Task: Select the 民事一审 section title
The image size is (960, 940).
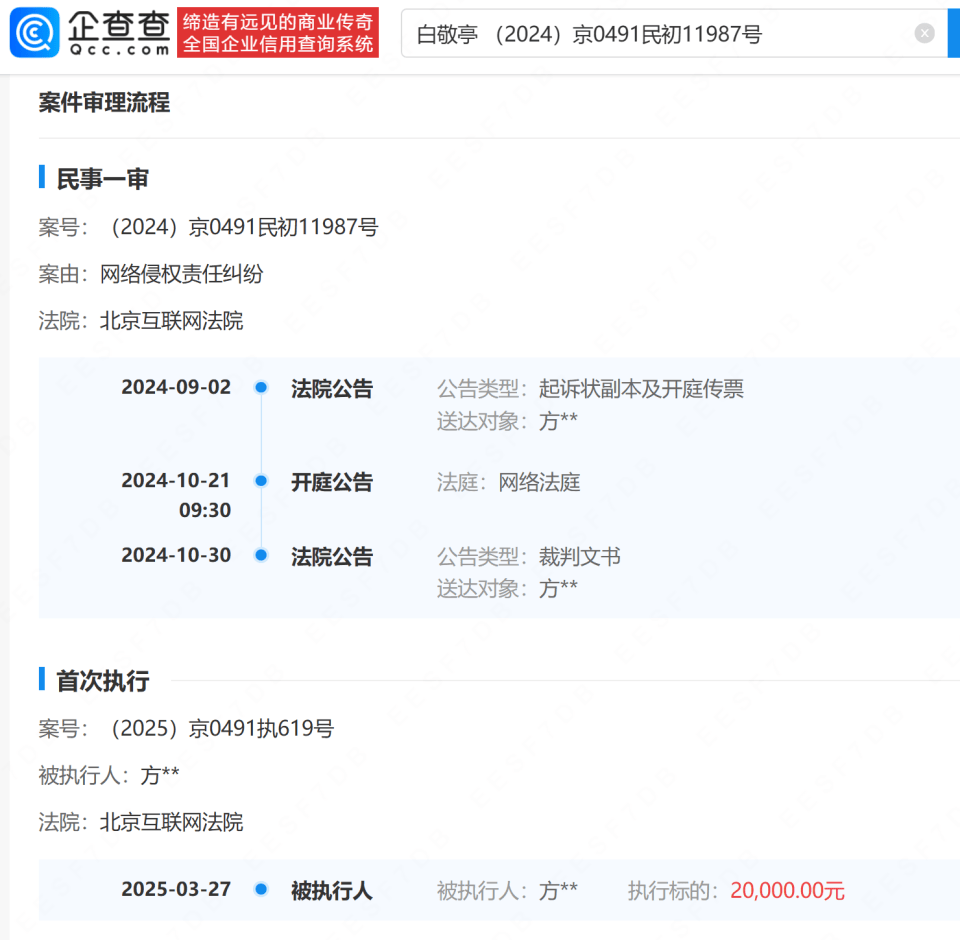Action: click(103, 179)
